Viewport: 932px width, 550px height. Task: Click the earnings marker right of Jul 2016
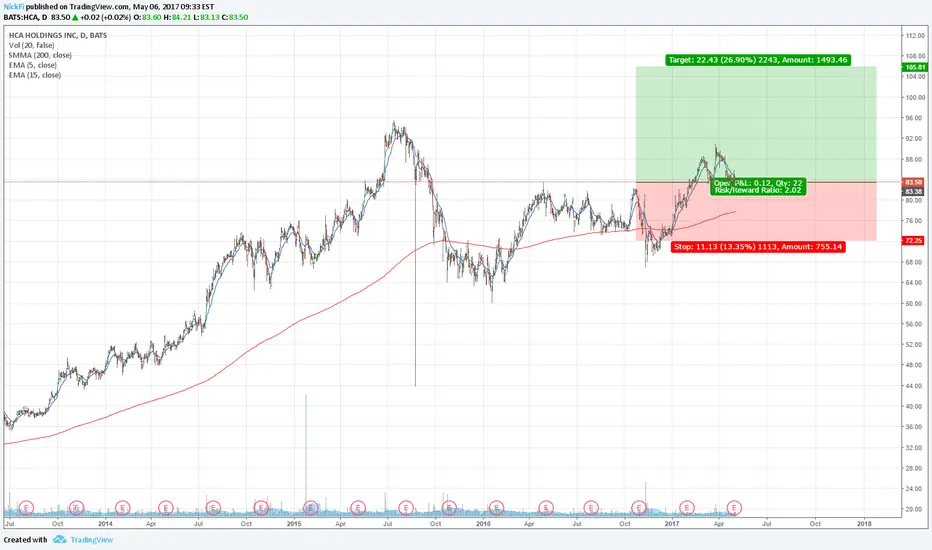click(591, 507)
